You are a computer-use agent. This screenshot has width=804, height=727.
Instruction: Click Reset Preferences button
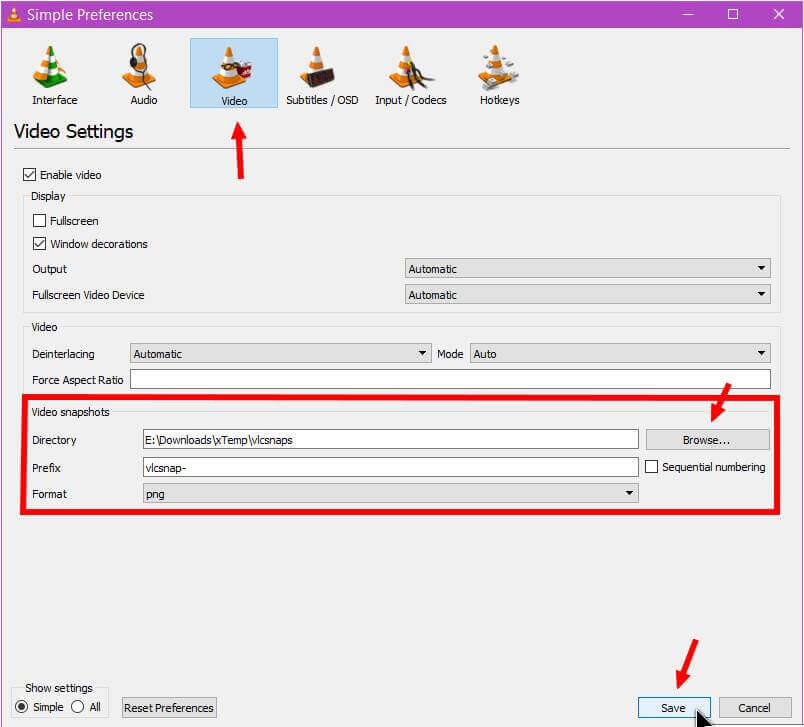click(x=169, y=708)
